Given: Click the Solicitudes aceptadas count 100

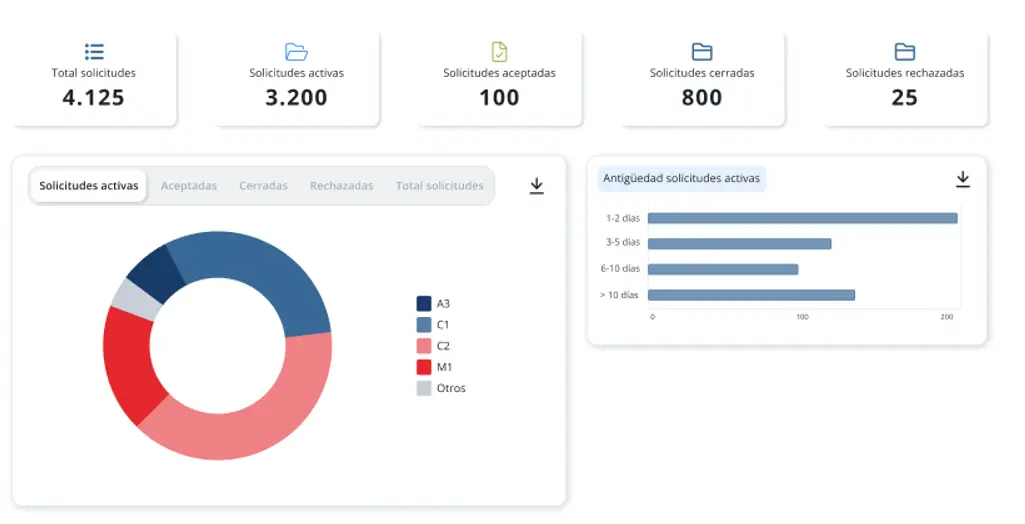Looking at the screenshot, I should pos(499,98).
